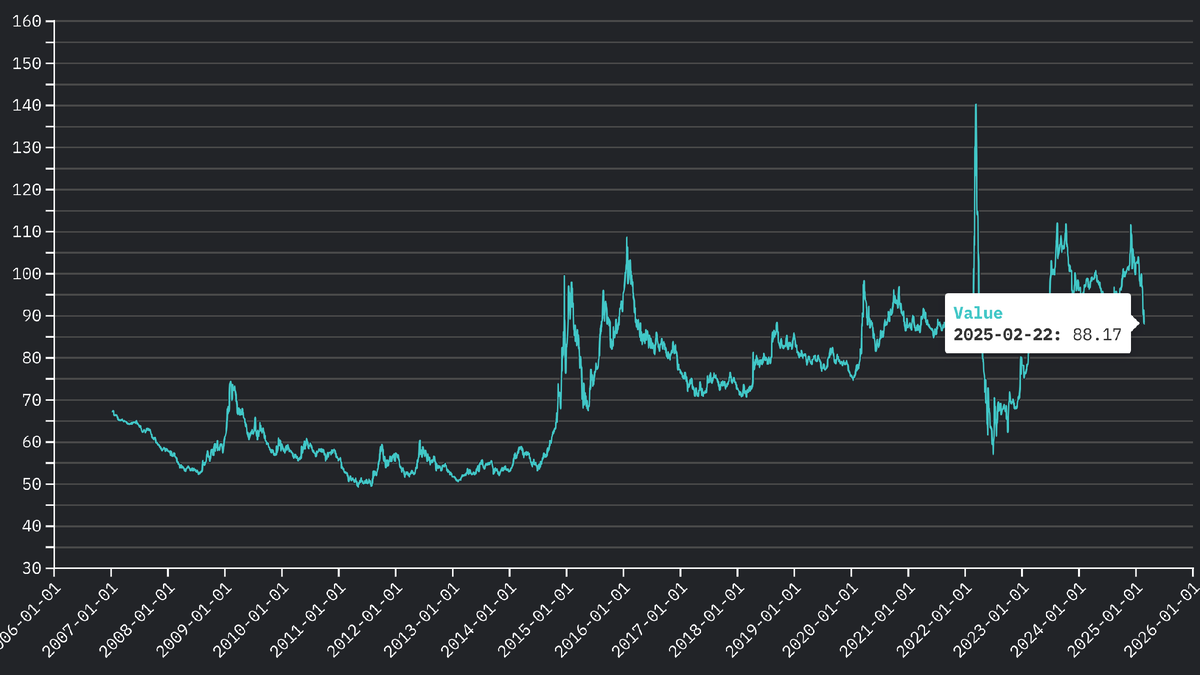Click the 60 y-axis label
Screen dimensions: 1200x675
click(33, 442)
